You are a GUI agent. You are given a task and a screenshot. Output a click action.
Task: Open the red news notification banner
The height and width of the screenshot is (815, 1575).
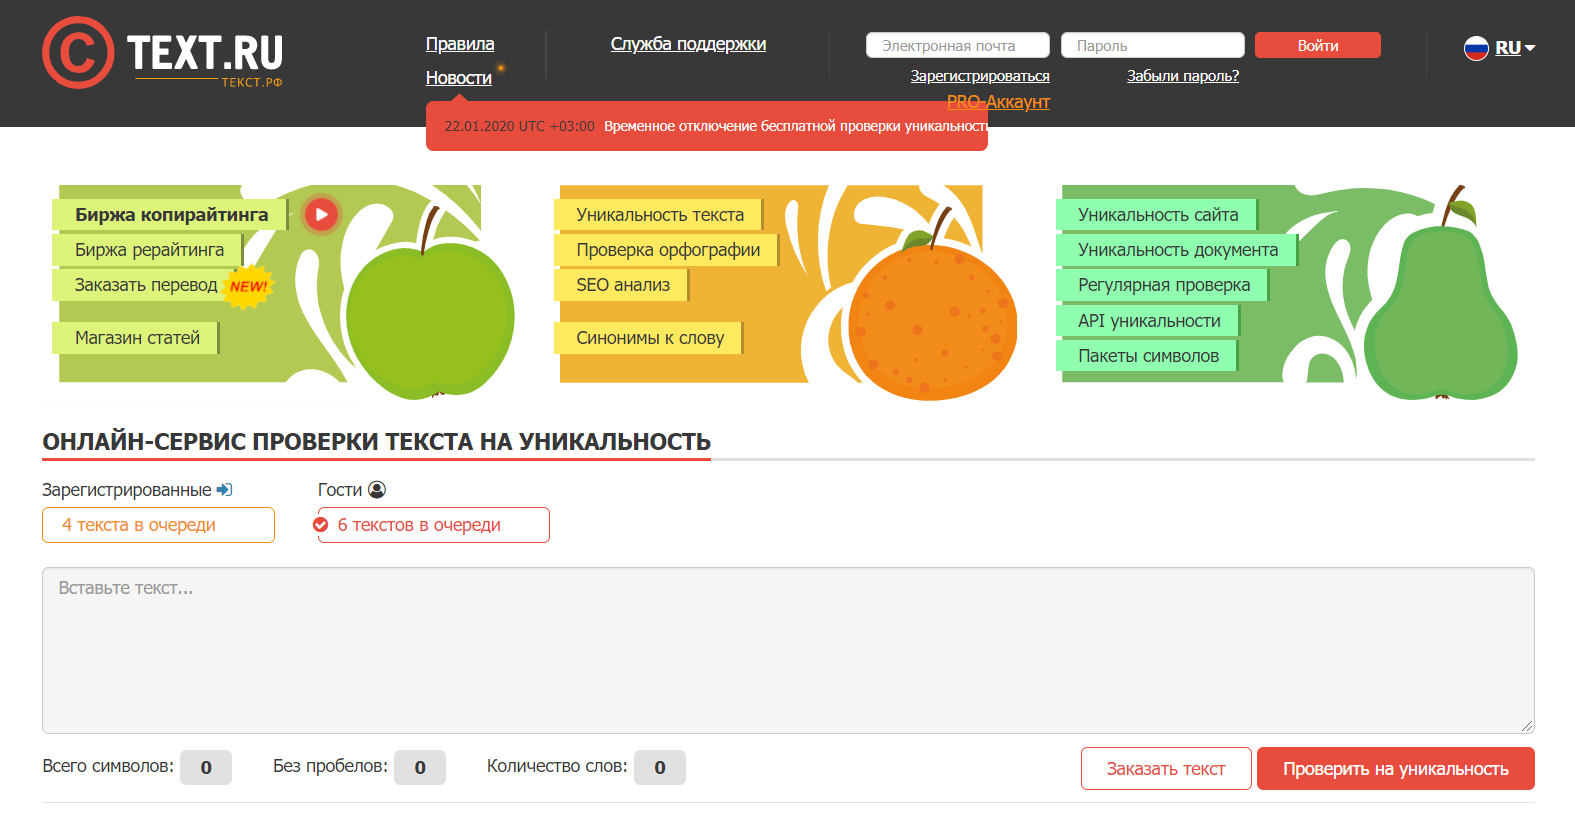click(707, 126)
